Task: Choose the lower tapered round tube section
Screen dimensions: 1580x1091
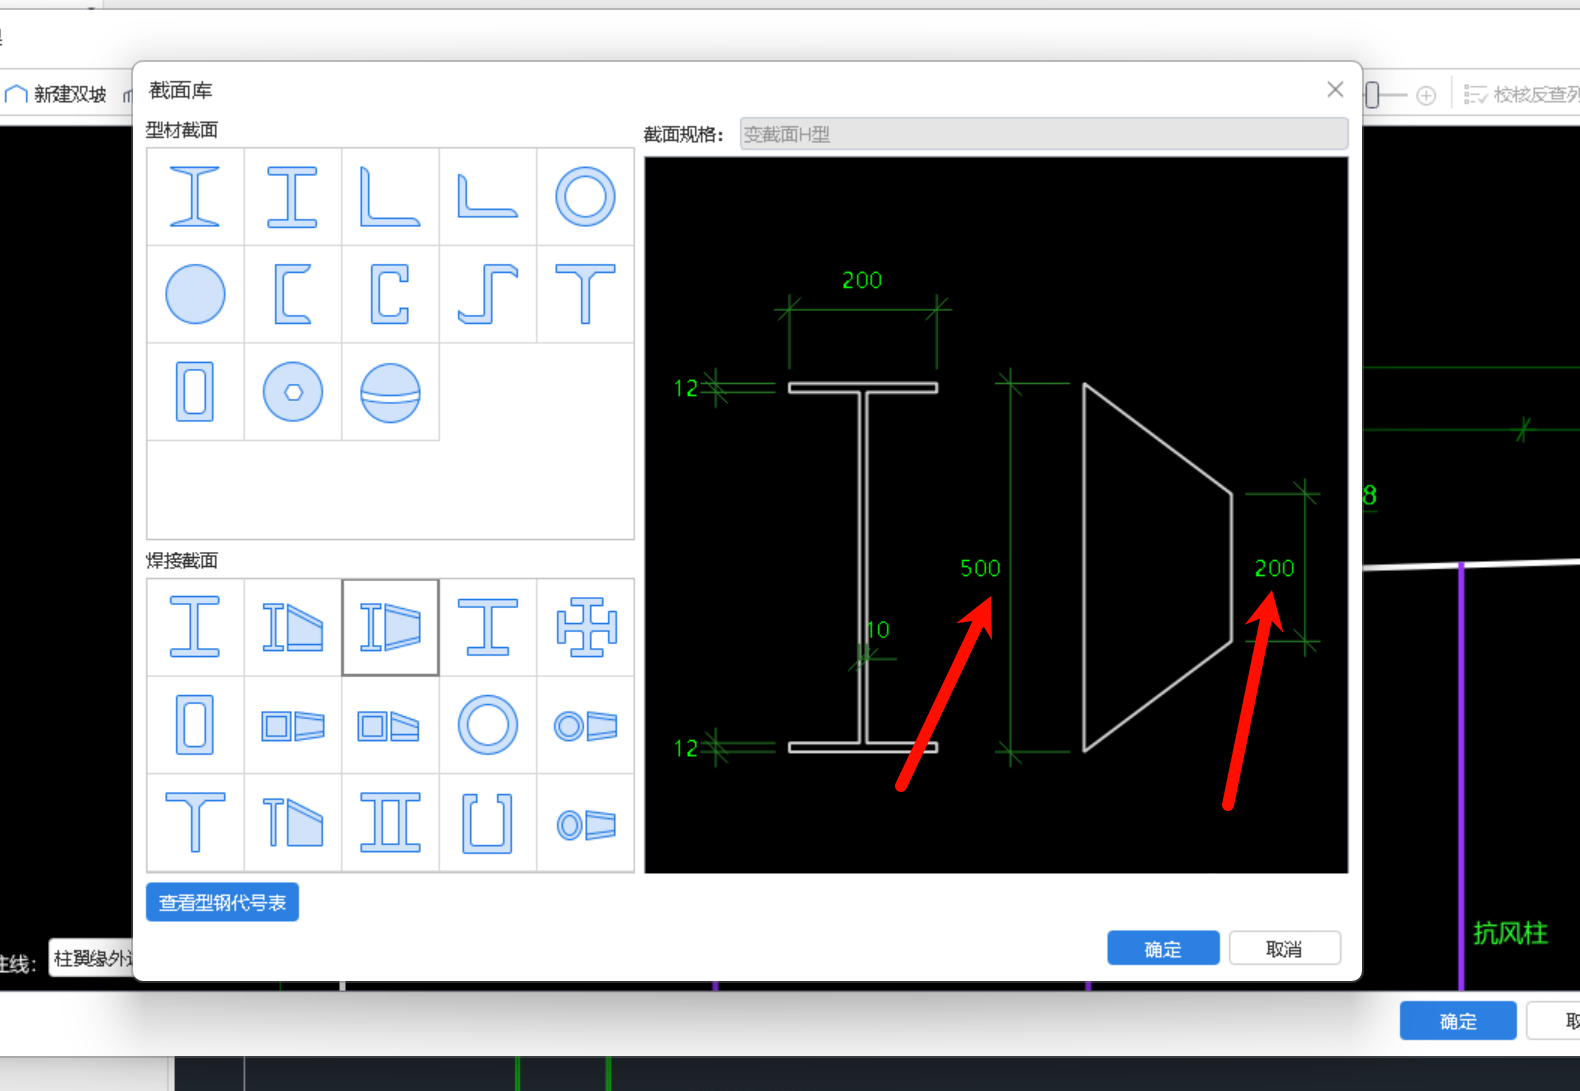Action: click(585, 823)
